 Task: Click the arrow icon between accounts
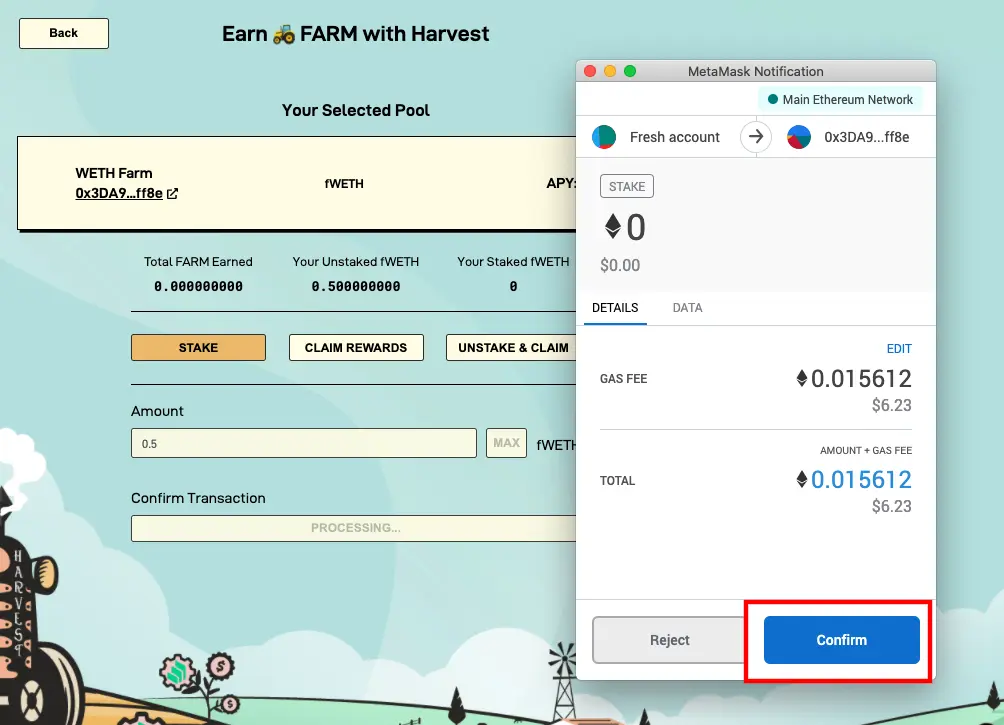tap(756, 136)
